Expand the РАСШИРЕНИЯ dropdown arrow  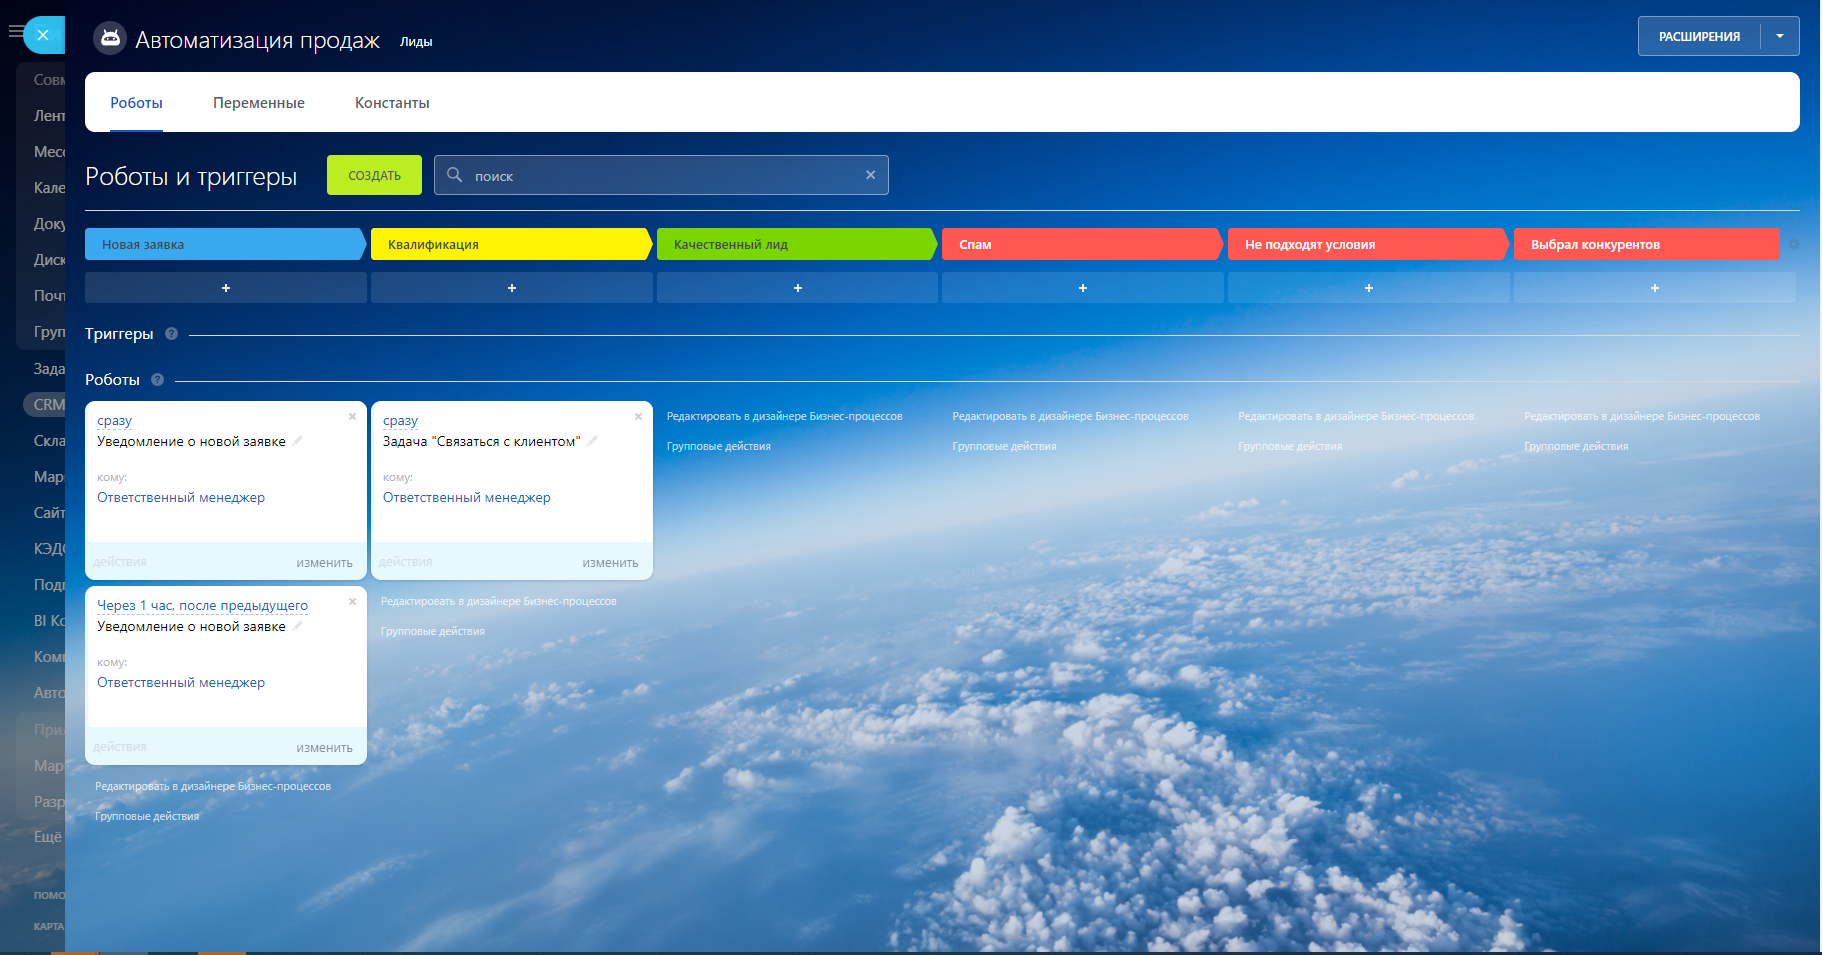1780,36
